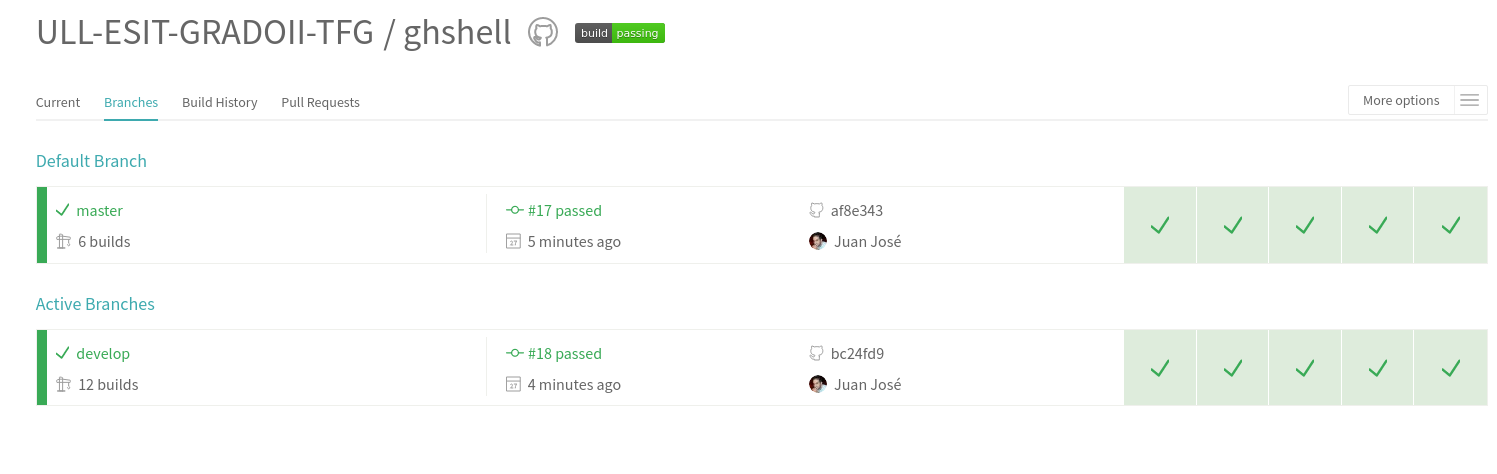1497x474 pixels.
Task: Click the last passed build tile for master
Action: (1450, 225)
